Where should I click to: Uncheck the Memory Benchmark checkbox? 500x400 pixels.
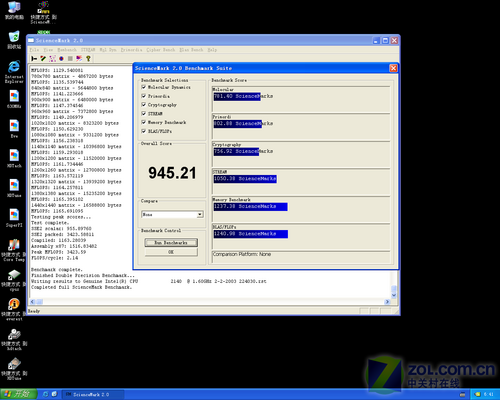144,122
